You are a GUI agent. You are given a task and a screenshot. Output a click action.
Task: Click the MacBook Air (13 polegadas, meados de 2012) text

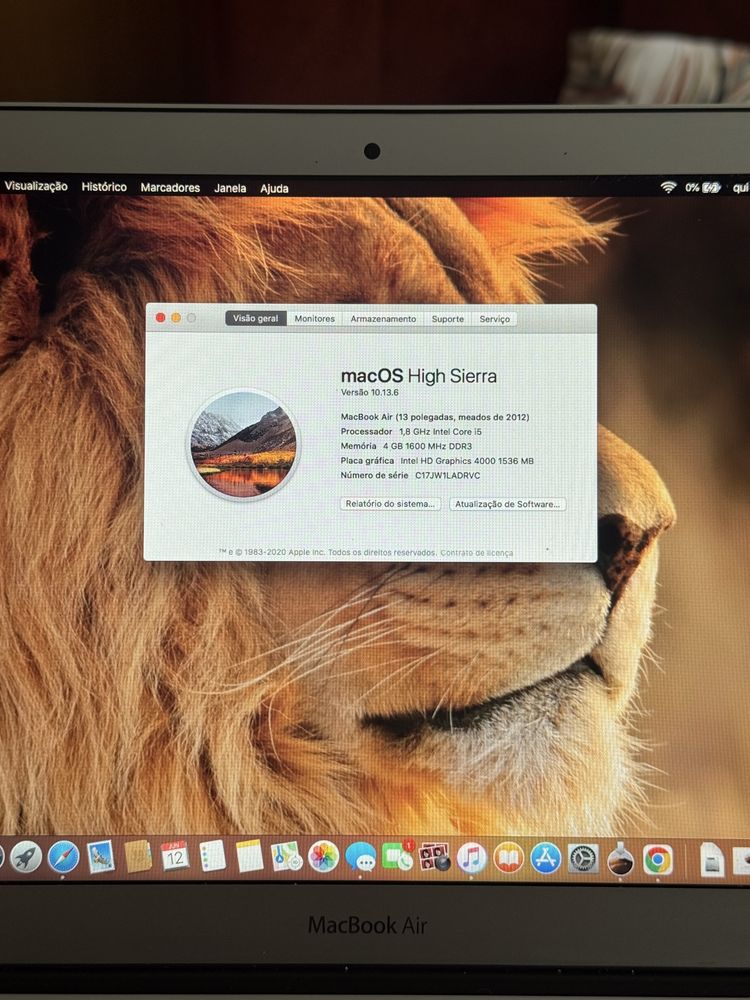point(435,417)
